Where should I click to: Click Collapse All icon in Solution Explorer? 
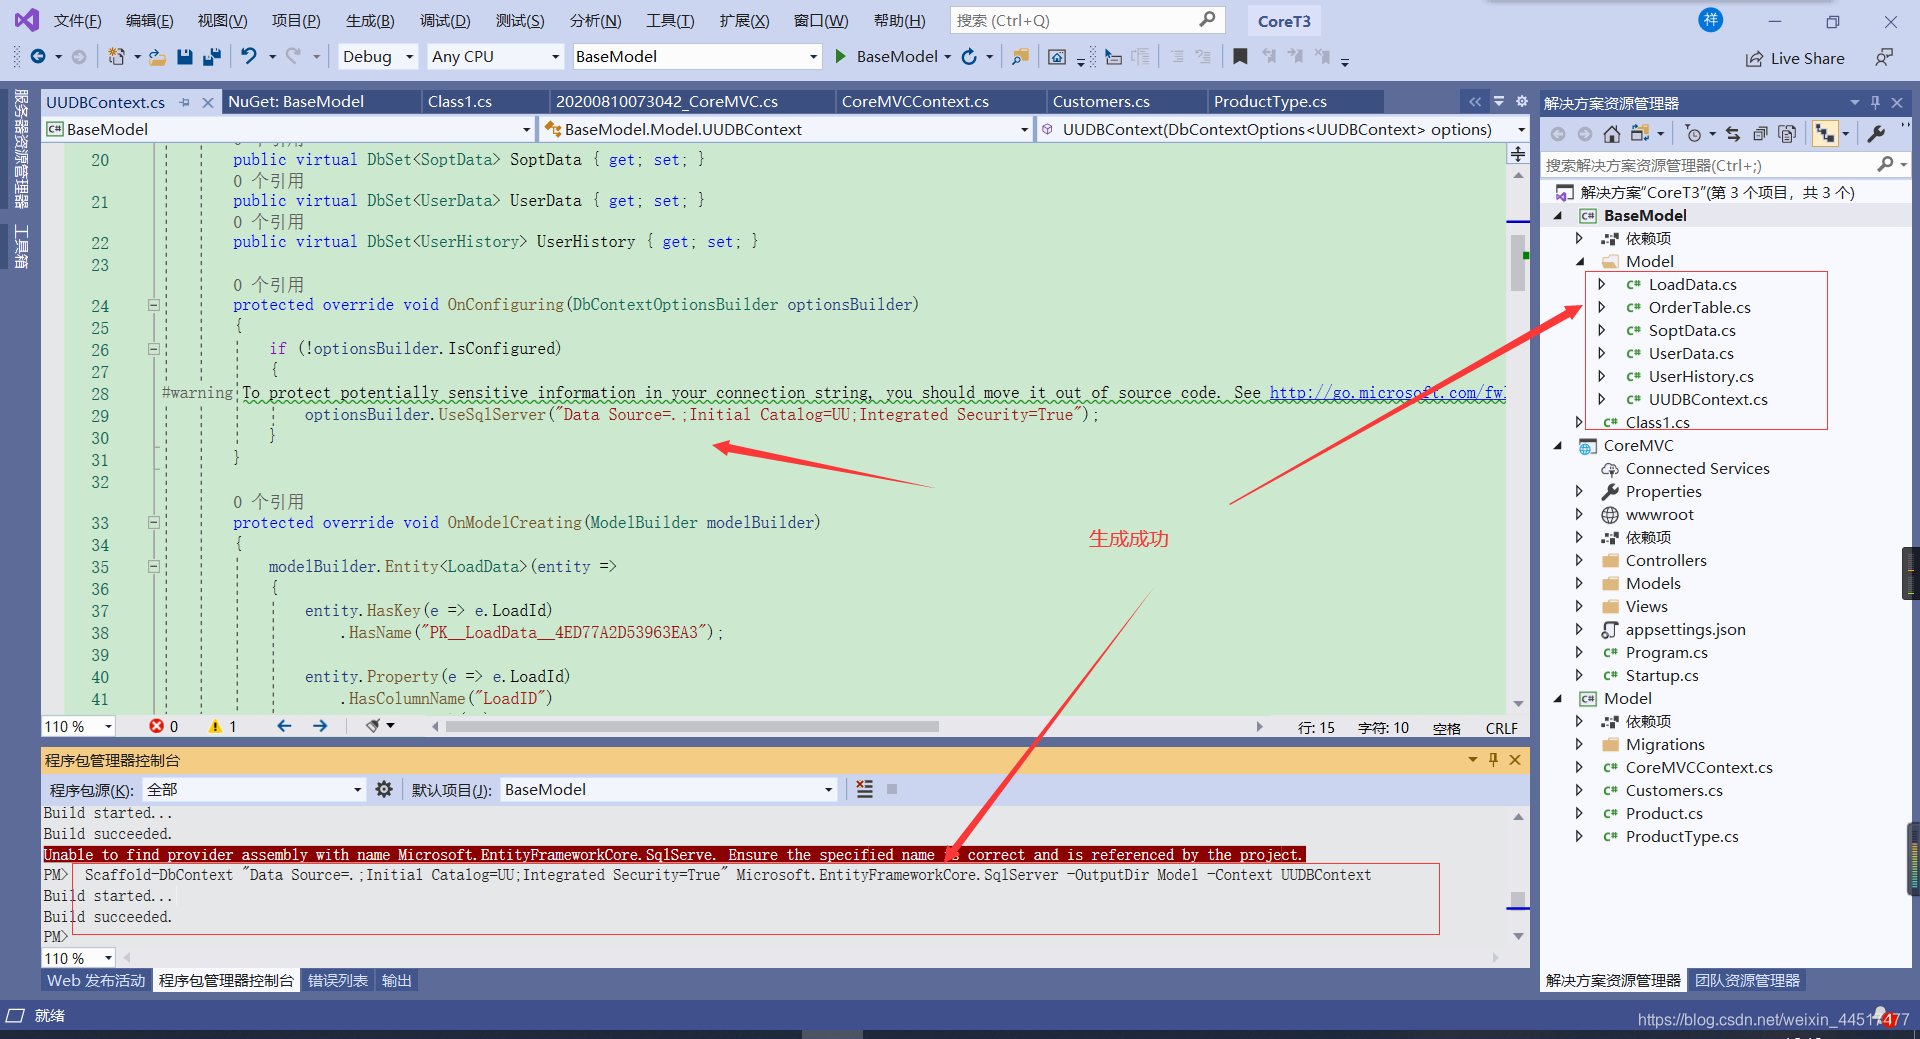point(1760,133)
